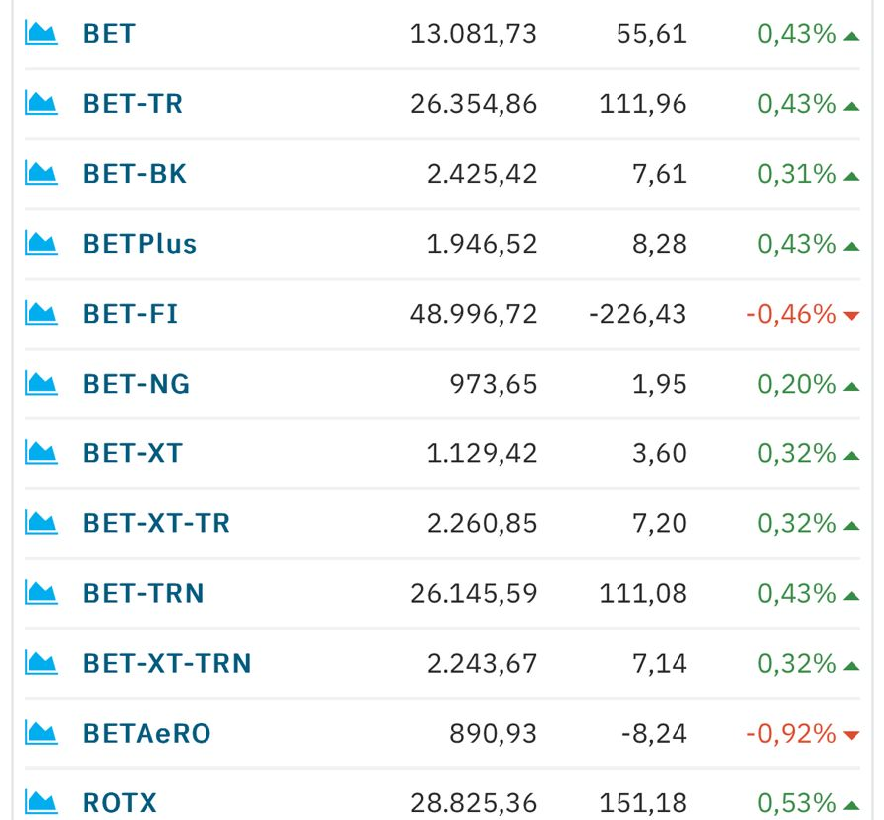Open the chart icon for ROTX
This screenshot has height=820, width=884.
pyautogui.click(x=41, y=803)
